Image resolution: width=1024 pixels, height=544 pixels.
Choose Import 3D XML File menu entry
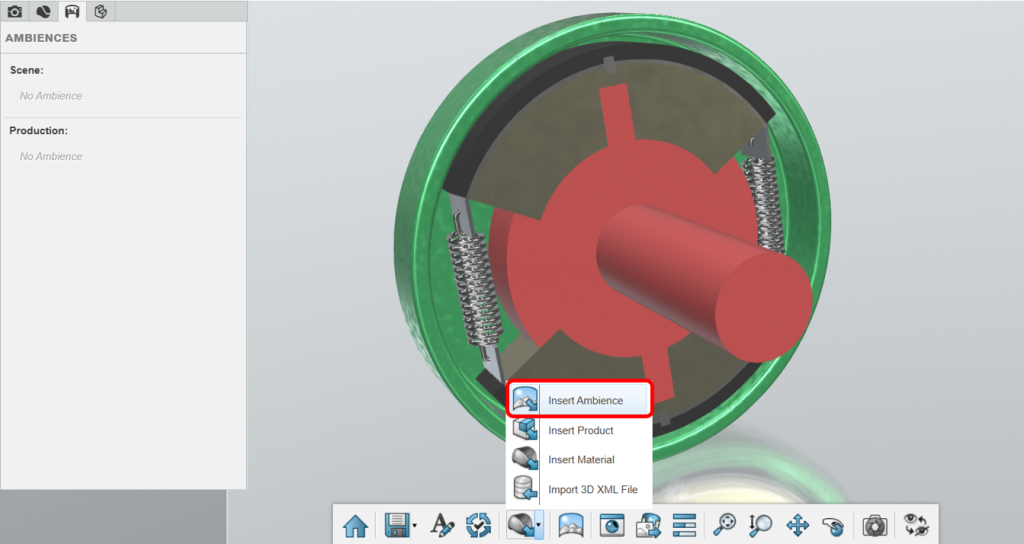pos(579,489)
